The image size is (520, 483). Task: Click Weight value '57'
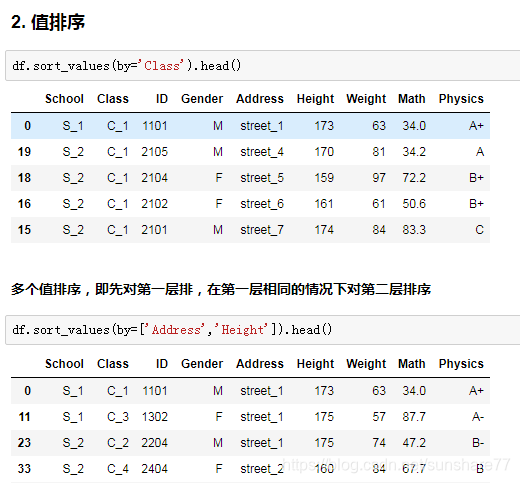379,417
